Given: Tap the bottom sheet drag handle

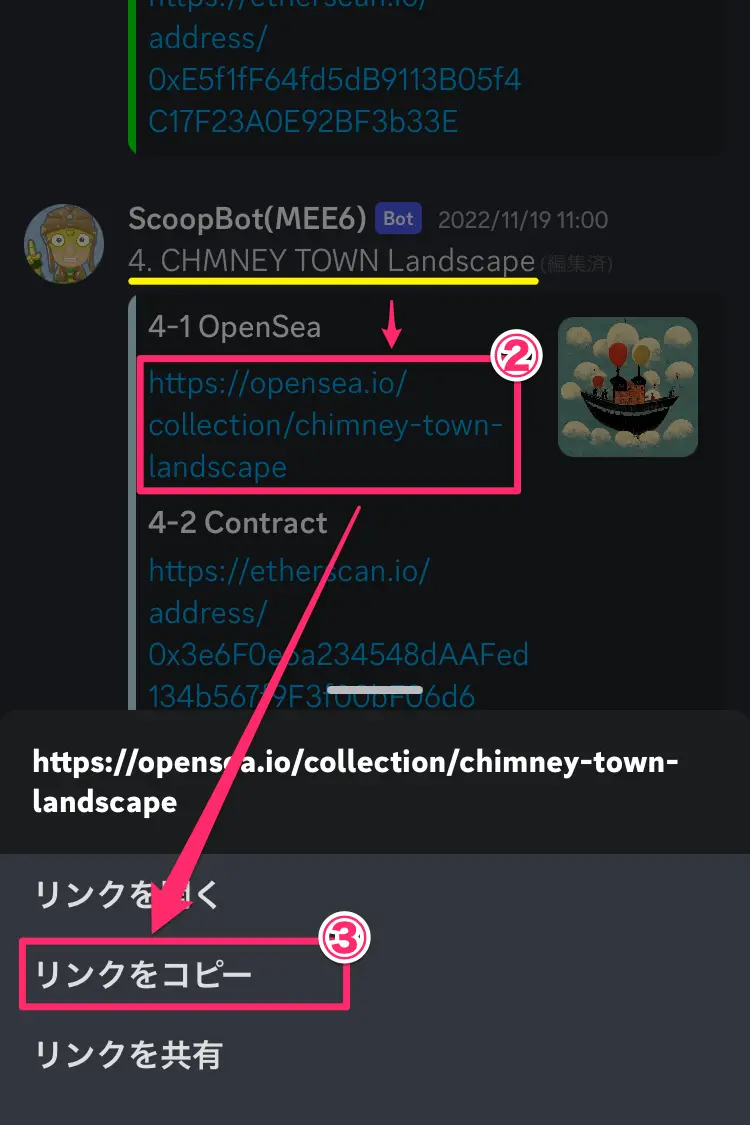Looking at the screenshot, I should pos(375,690).
